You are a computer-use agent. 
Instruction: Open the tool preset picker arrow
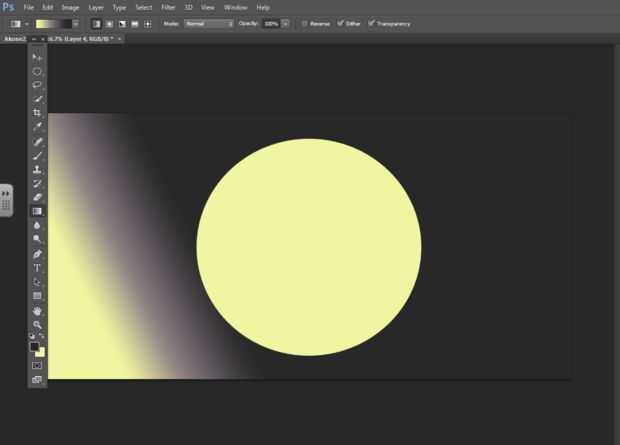click(27, 24)
